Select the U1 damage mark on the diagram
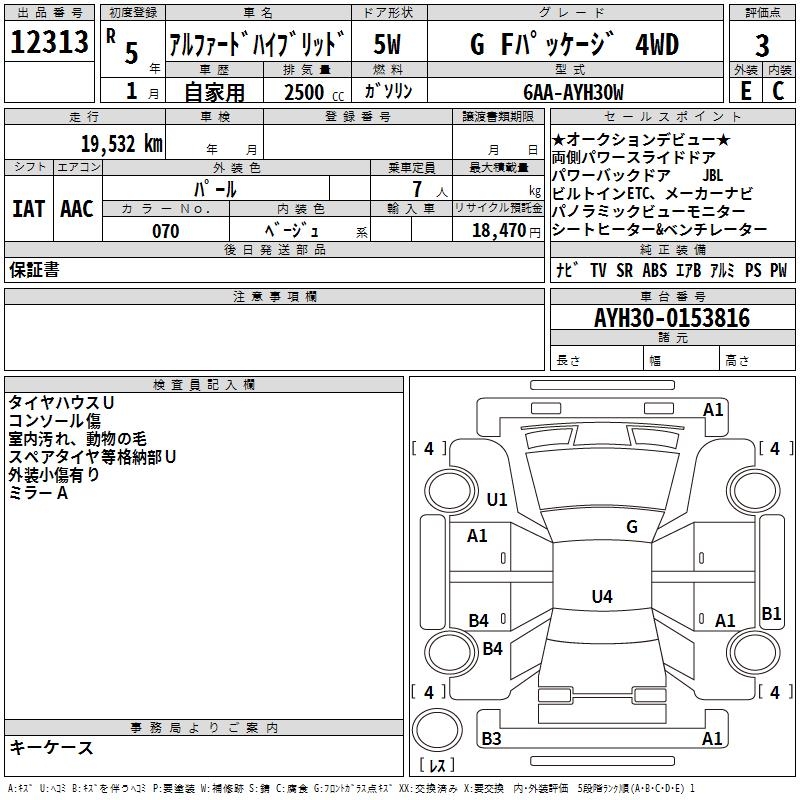 click(497, 500)
